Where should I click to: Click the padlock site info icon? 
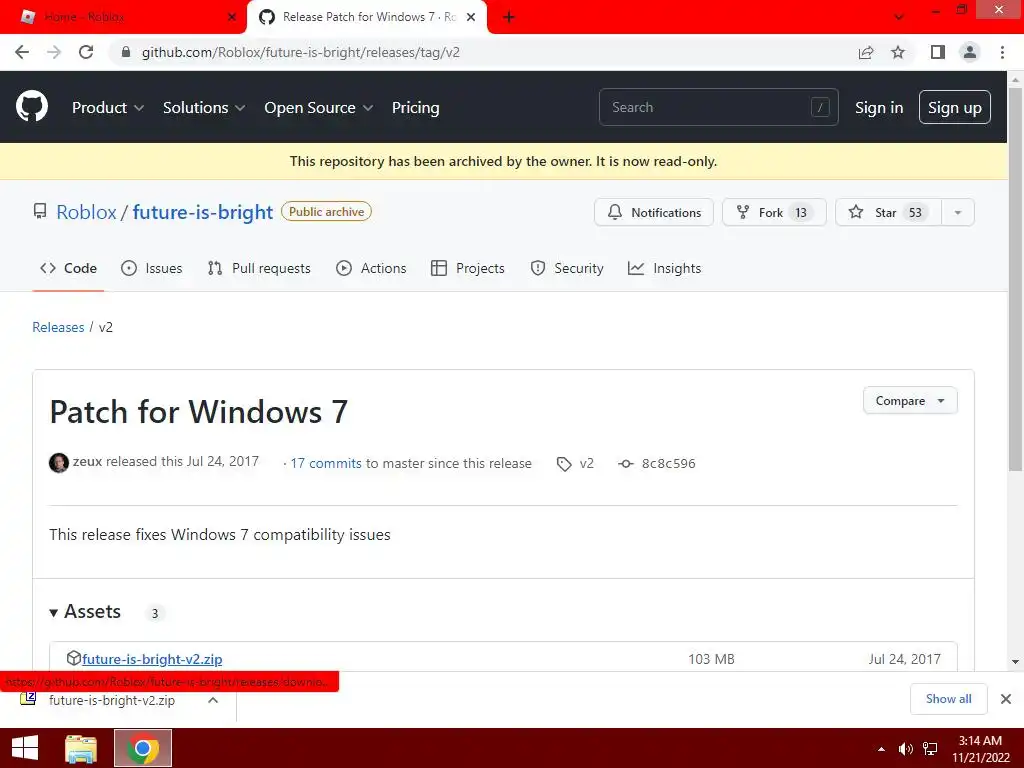click(x=126, y=52)
